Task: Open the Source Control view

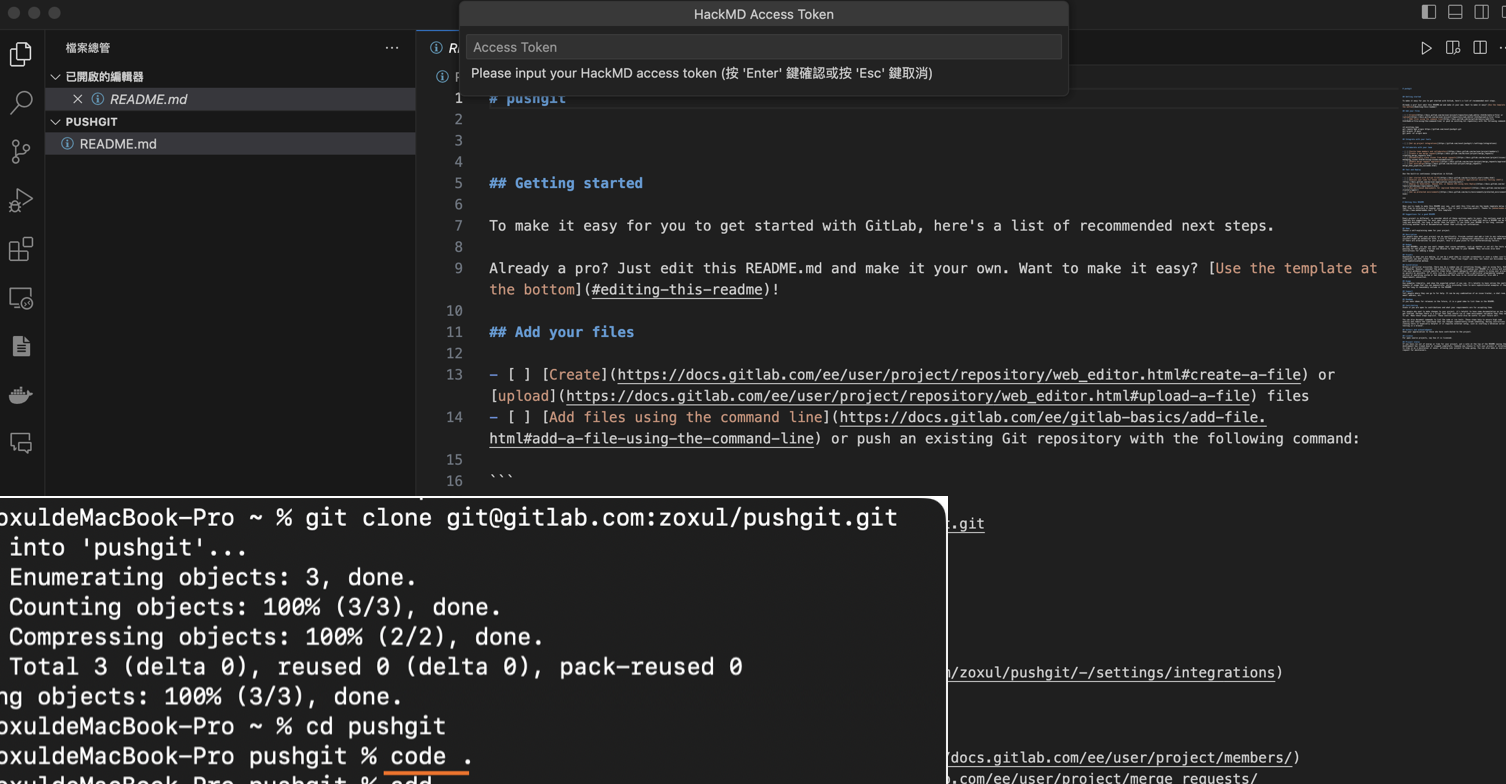Action: [21, 151]
